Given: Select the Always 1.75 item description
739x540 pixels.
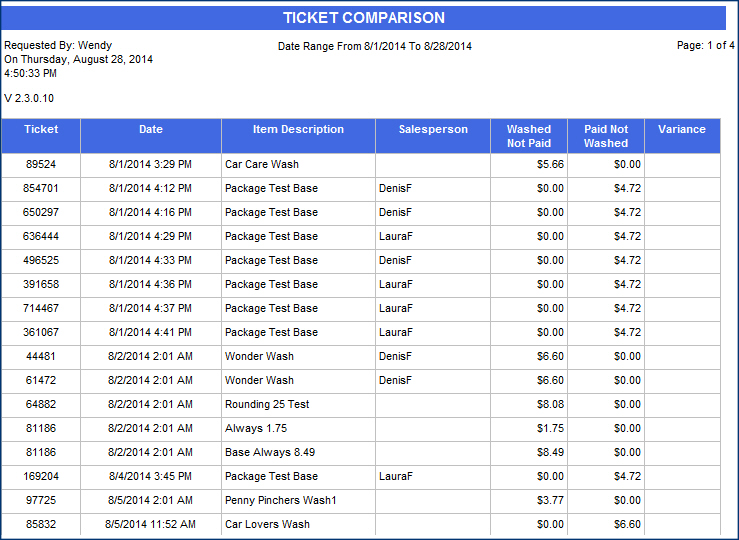Looking at the screenshot, I should 256,428.
